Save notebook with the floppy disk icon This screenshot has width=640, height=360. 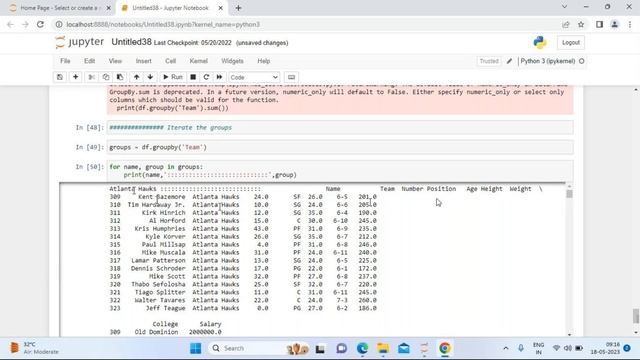[x=60, y=77]
